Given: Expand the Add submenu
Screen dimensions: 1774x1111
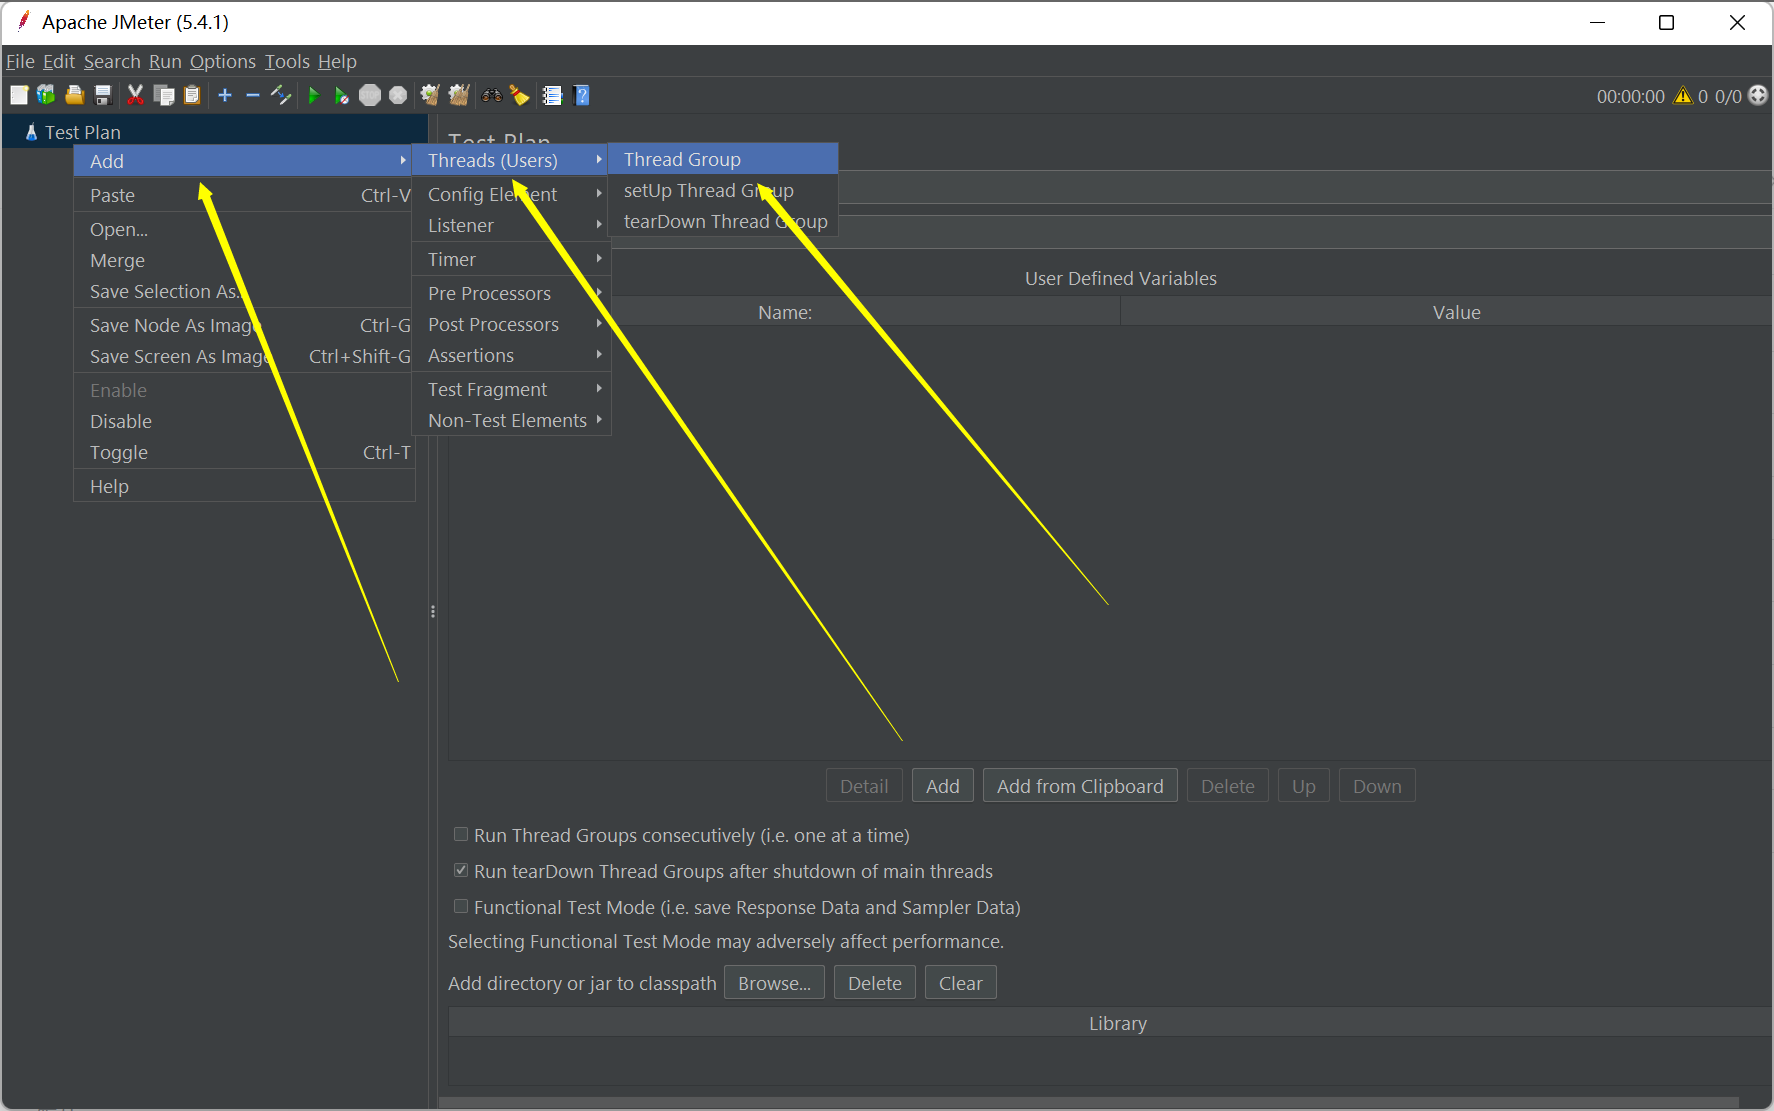Looking at the screenshot, I should coord(243,161).
